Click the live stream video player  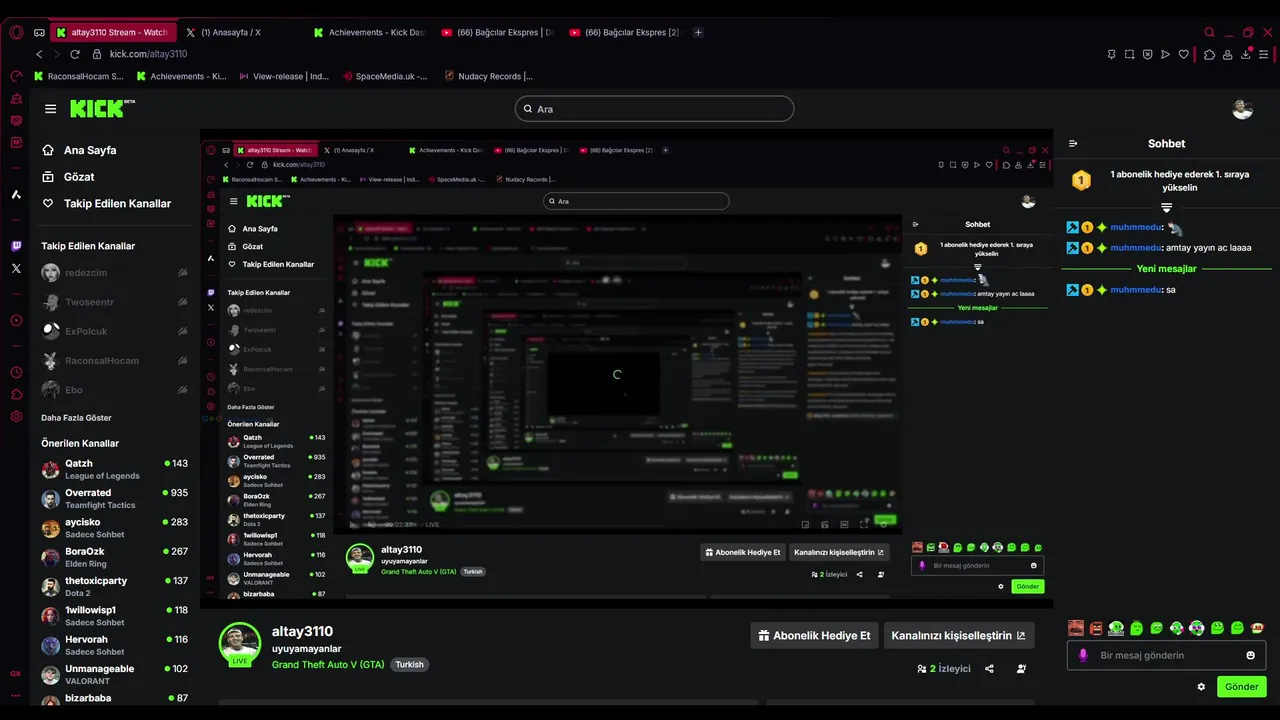[626, 368]
